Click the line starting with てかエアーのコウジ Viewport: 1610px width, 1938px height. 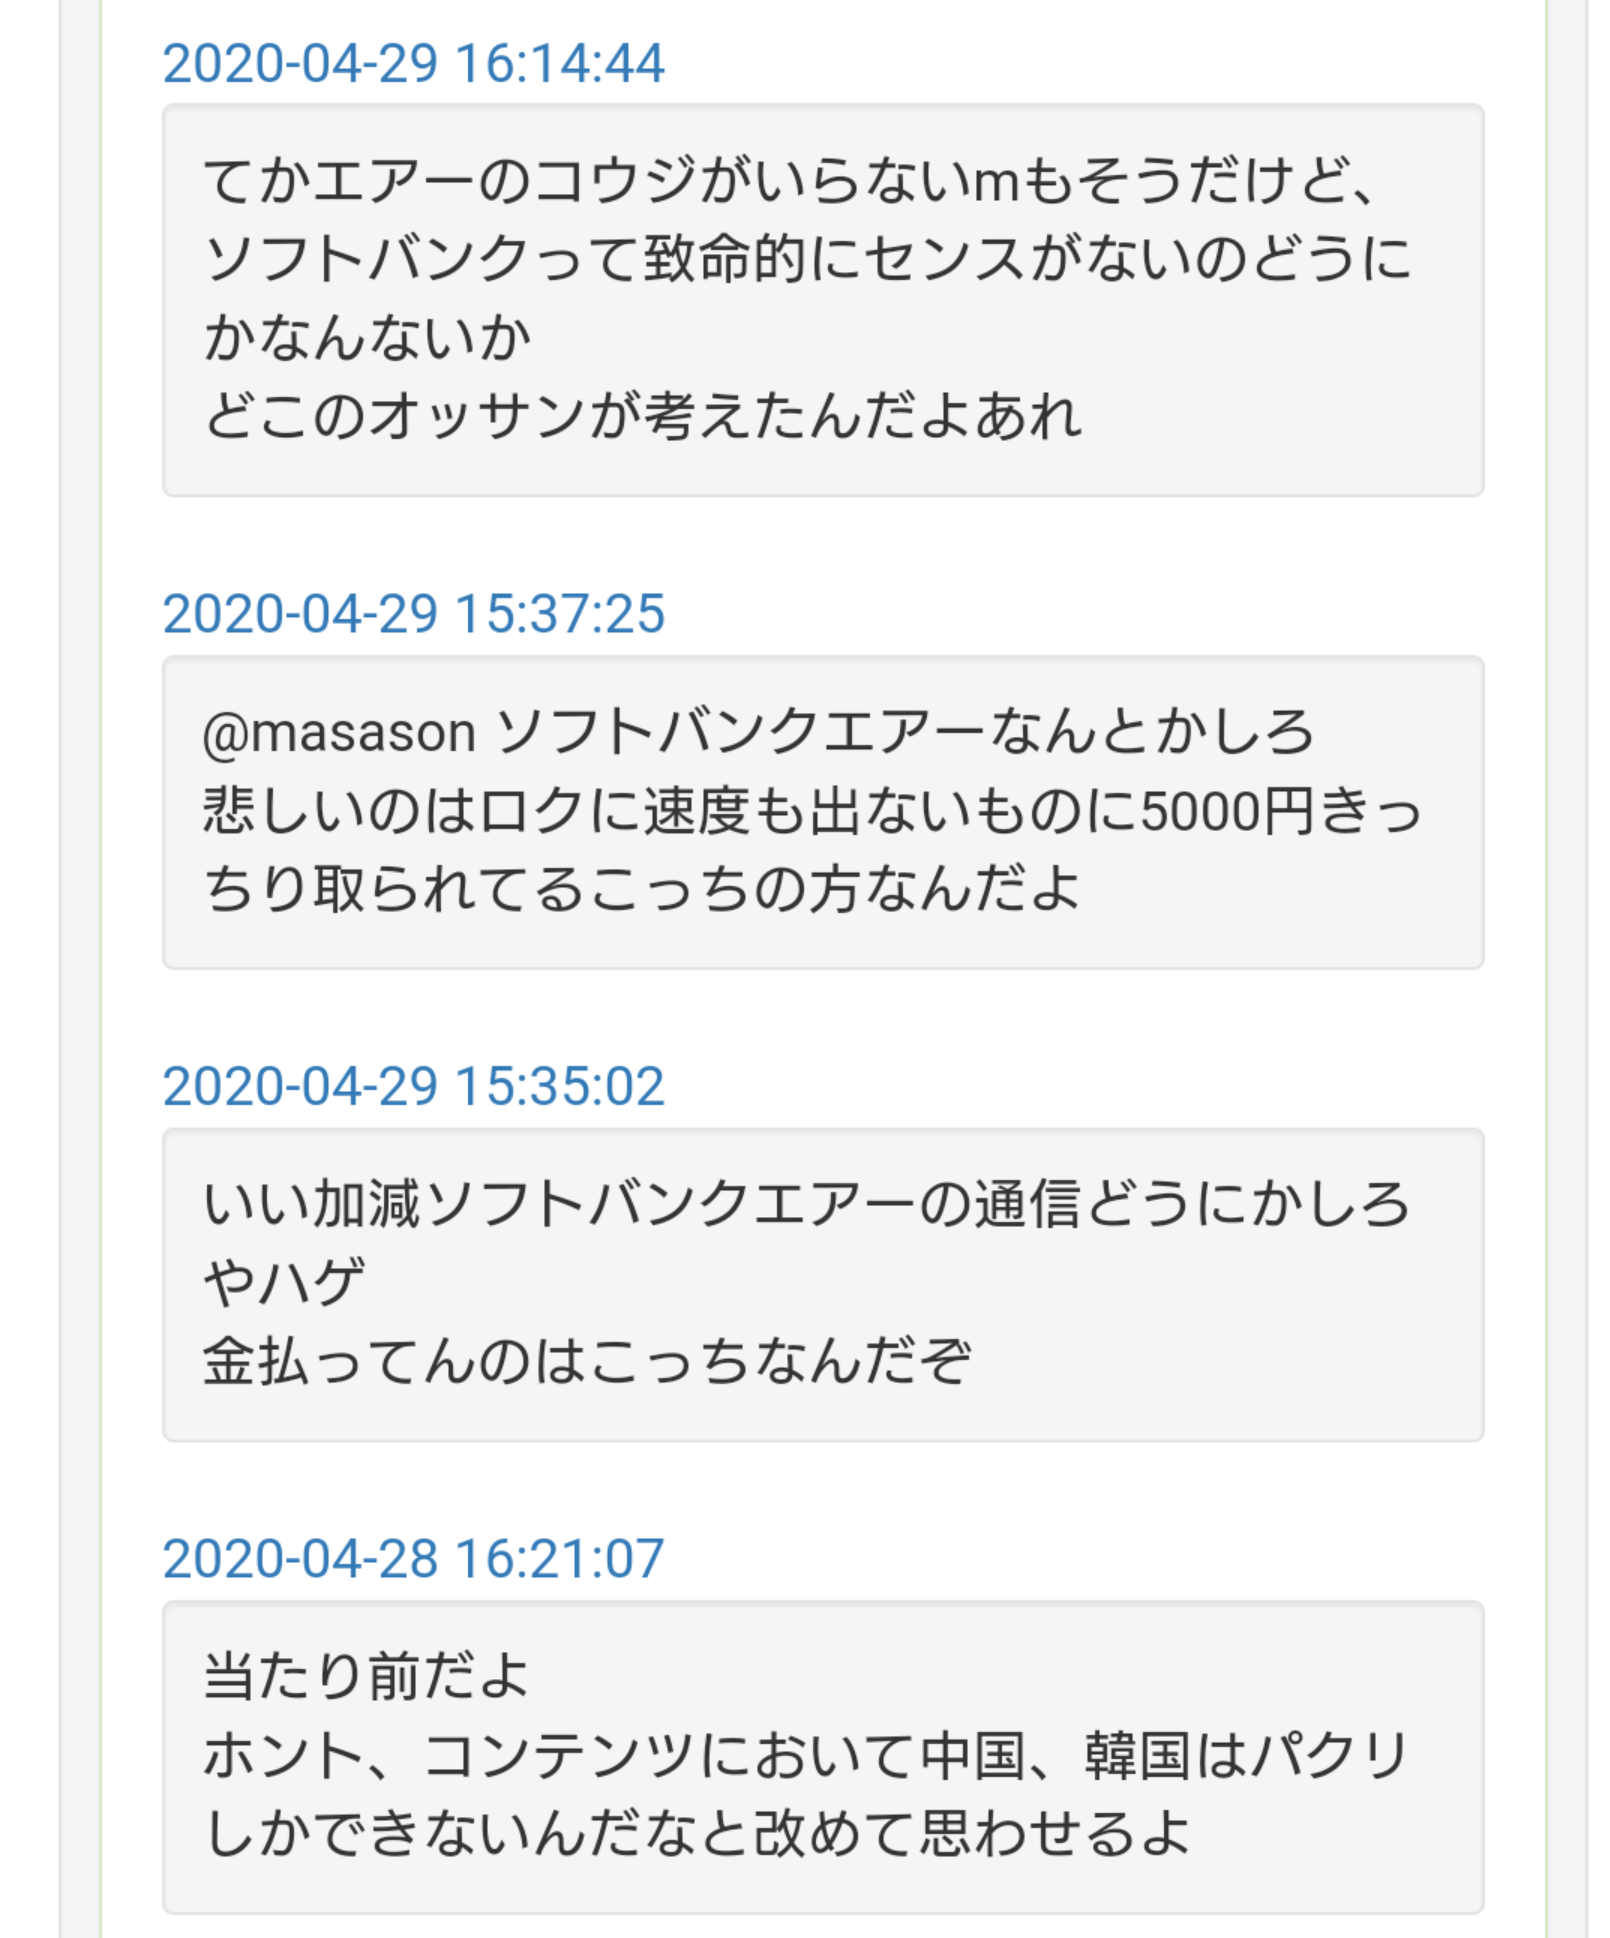pyautogui.click(x=790, y=181)
